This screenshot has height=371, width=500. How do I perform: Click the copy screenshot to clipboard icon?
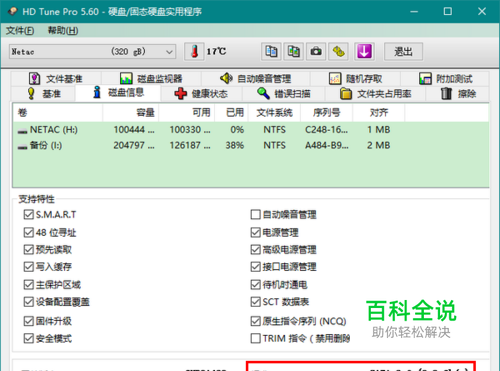tap(294, 52)
